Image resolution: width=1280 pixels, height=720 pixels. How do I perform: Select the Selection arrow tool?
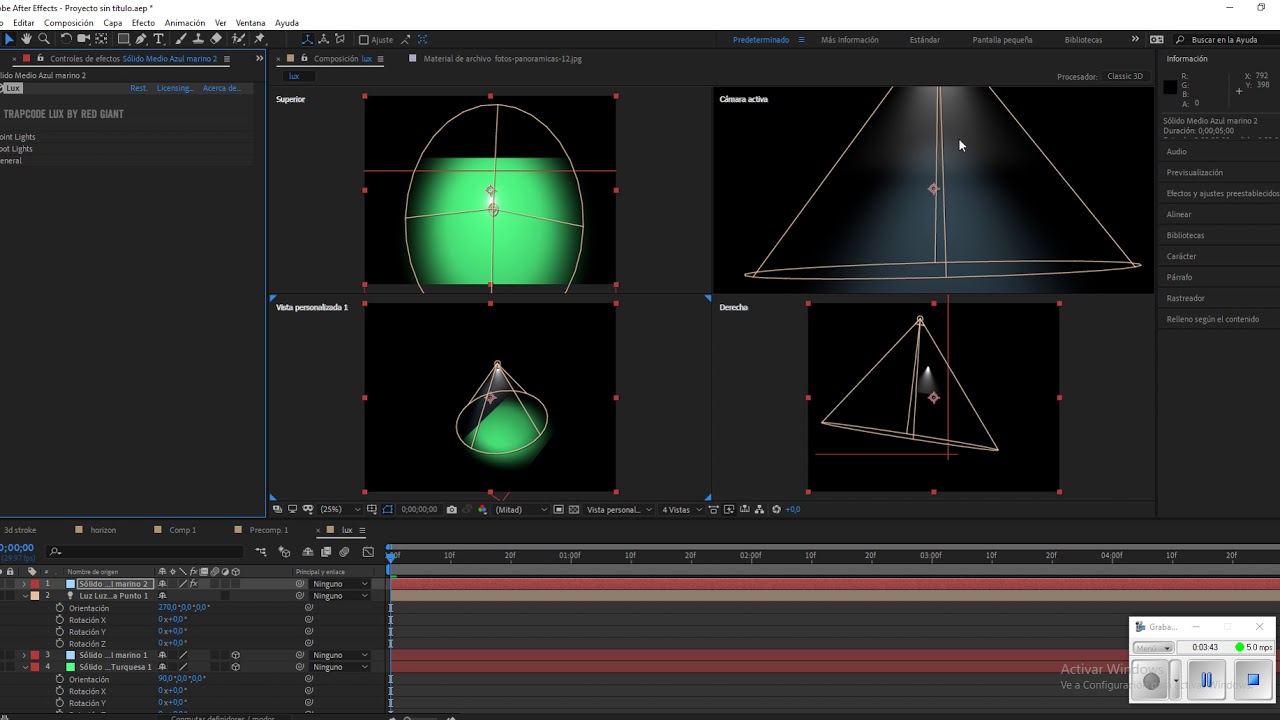click(x=9, y=39)
